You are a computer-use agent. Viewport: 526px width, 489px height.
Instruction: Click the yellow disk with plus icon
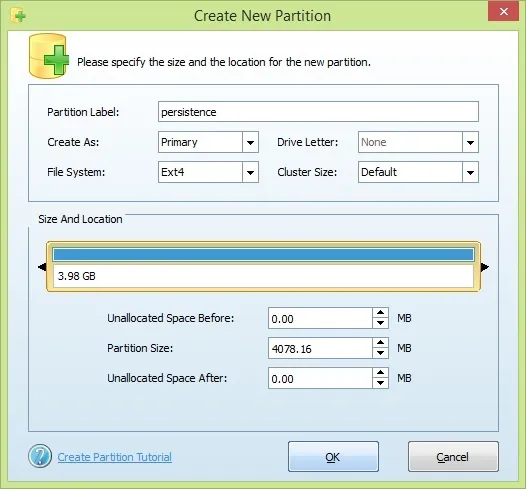(49, 56)
